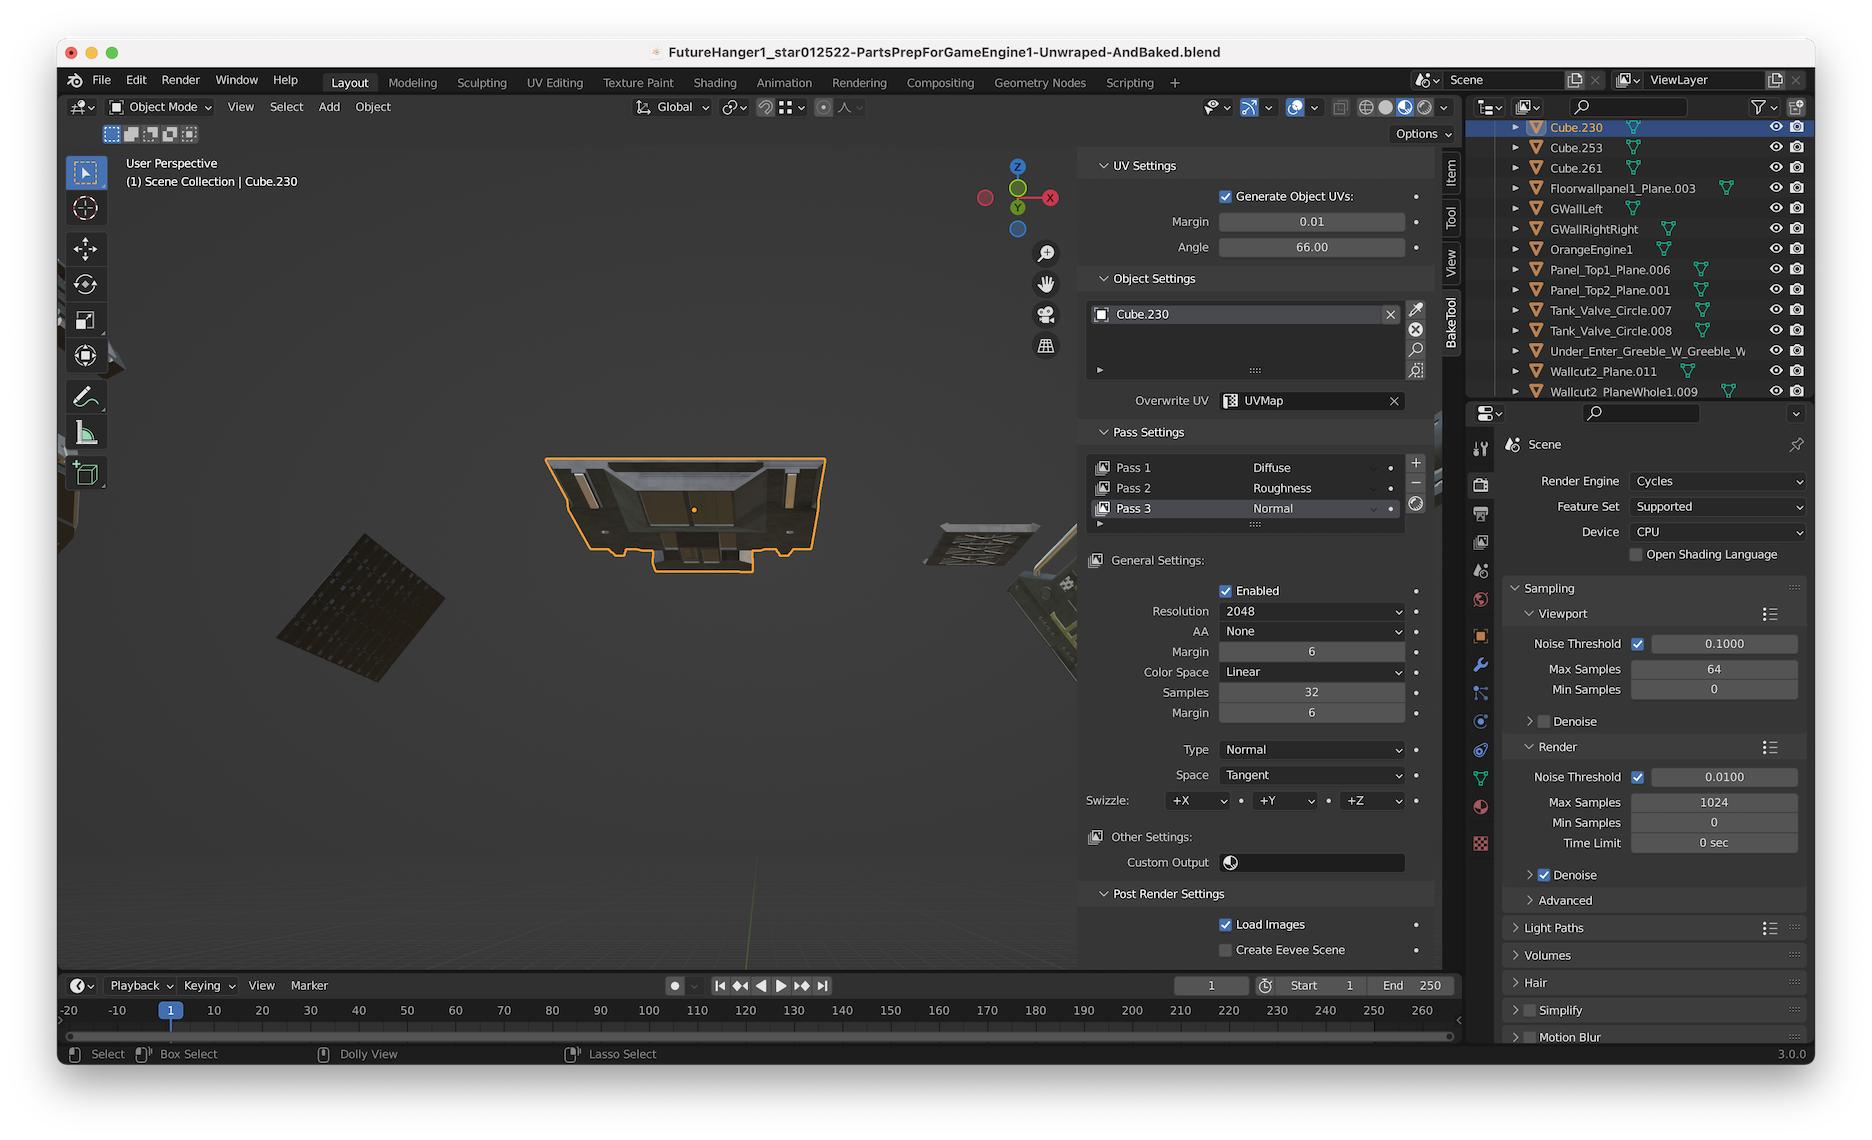Open the Playback popover in timeline
This screenshot has width=1872, height=1140.
tap(141, 986)
